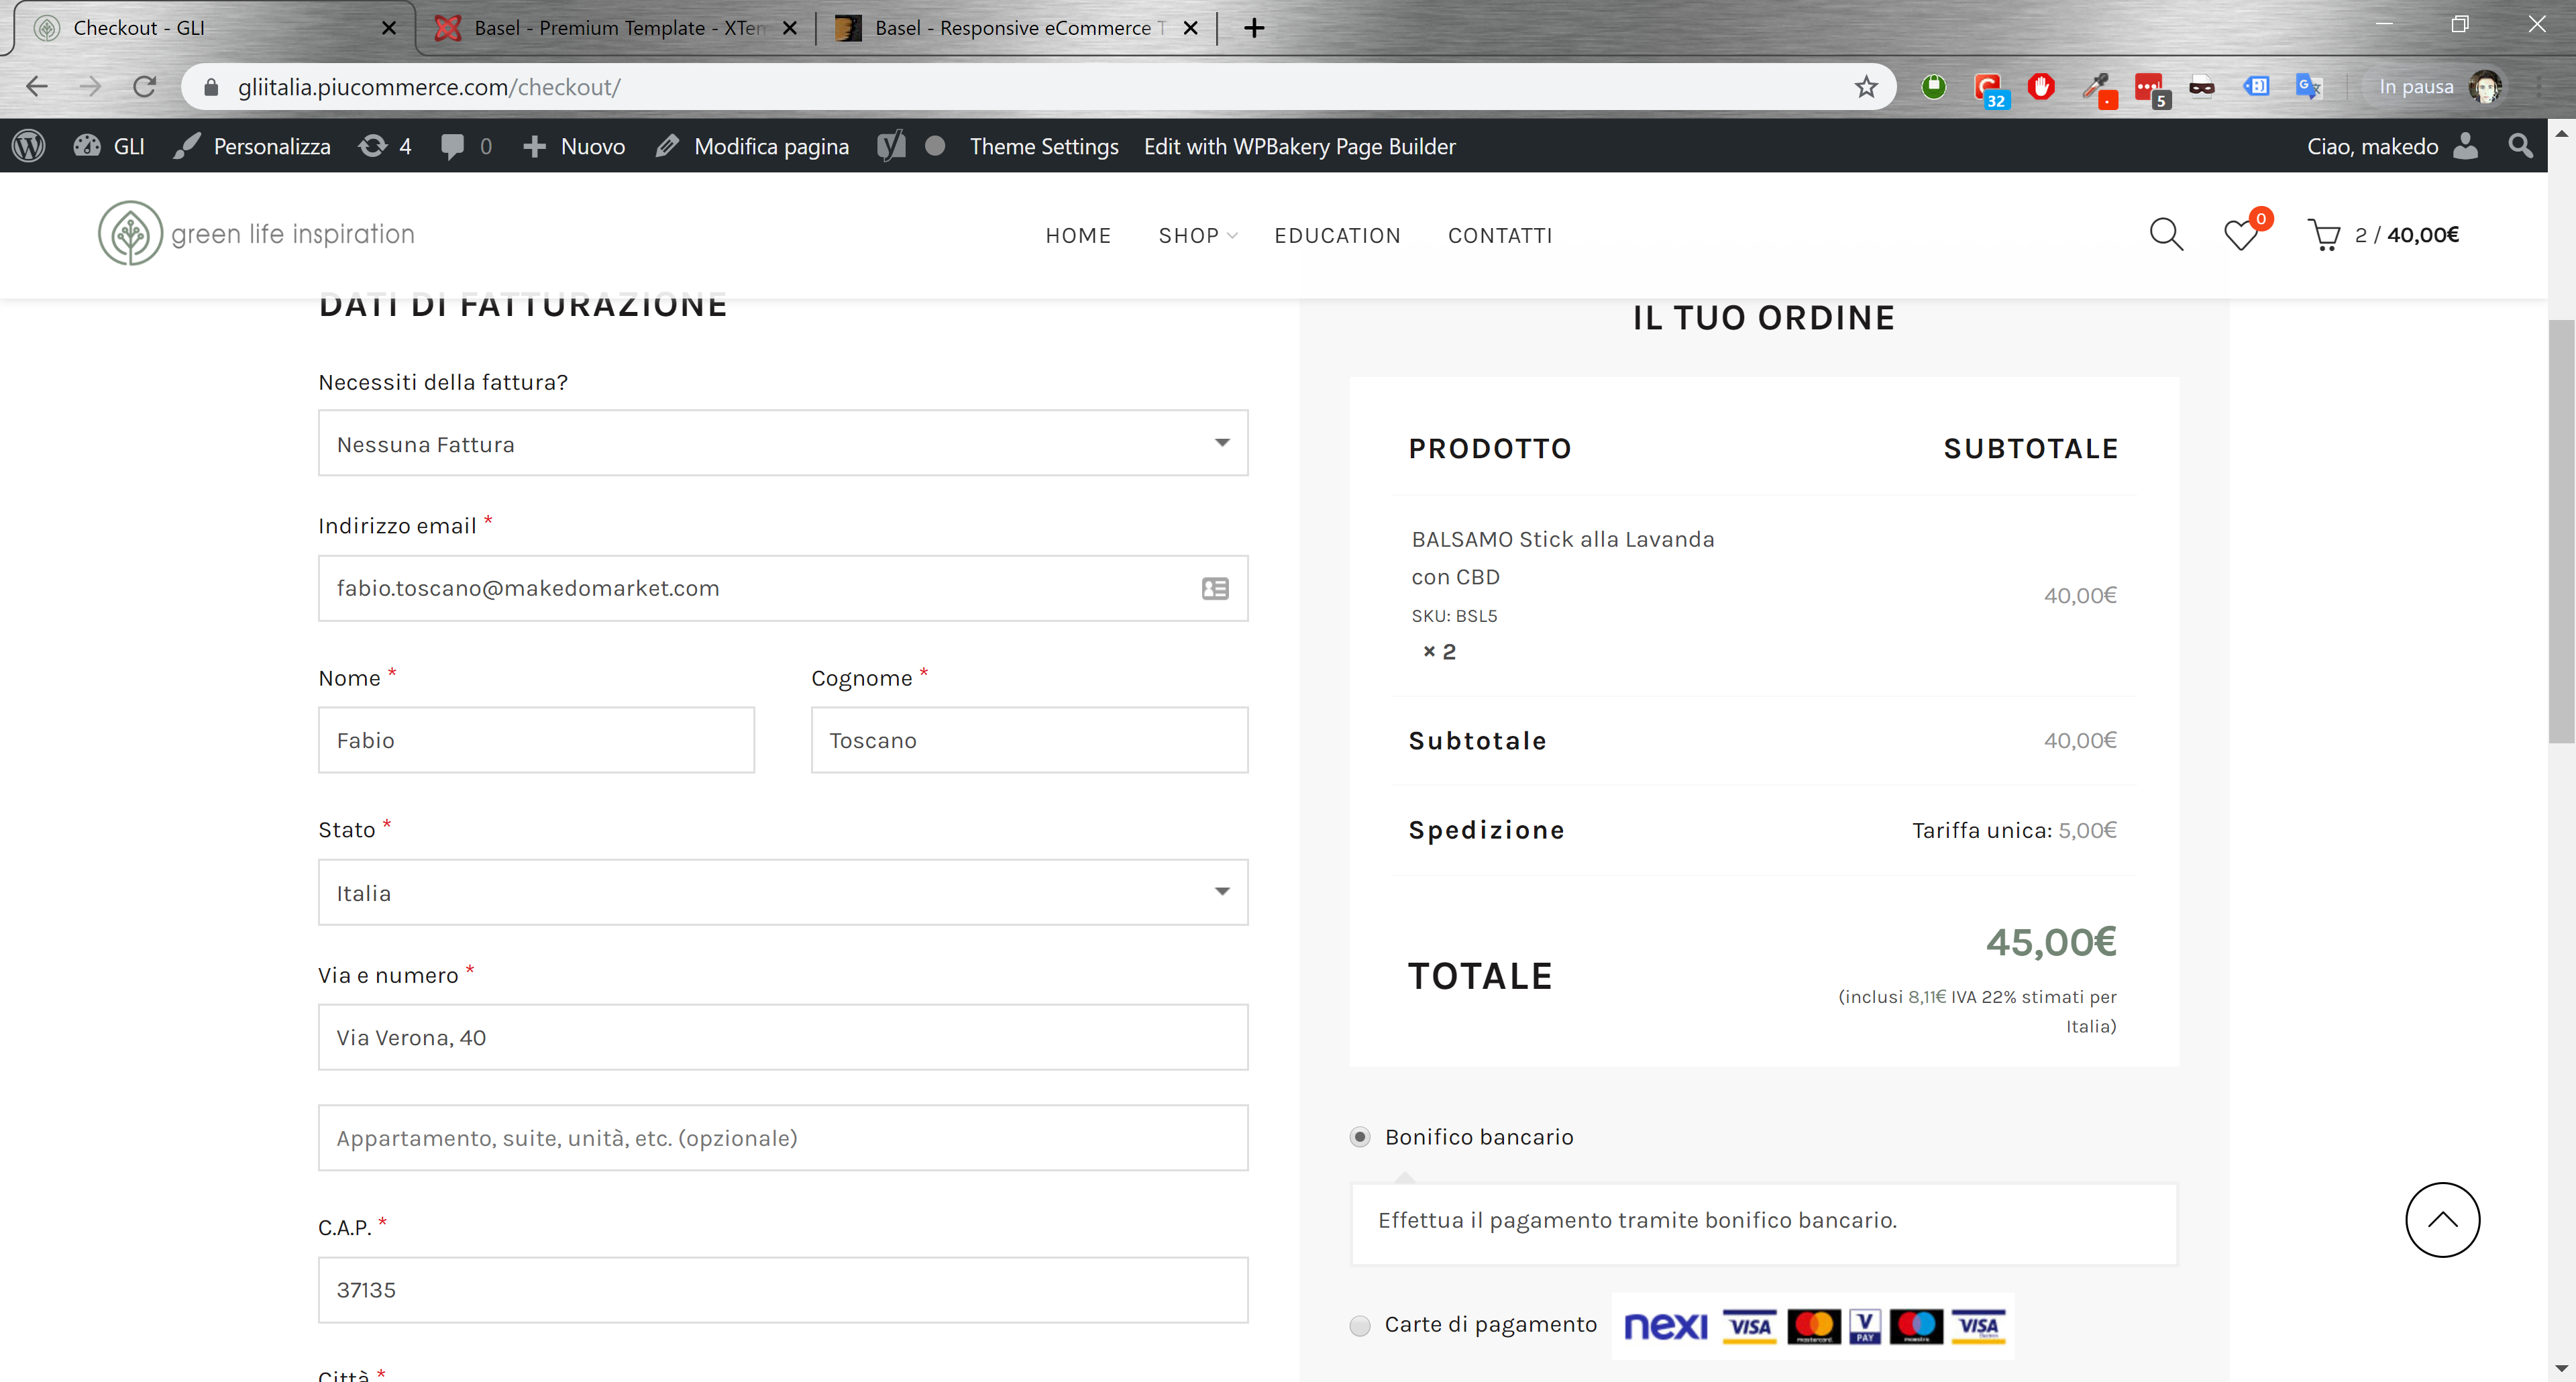This screenshot has width=2576, height=1382.
Task: Click the blue window extension icon
Action: (x=2256, y=87)
